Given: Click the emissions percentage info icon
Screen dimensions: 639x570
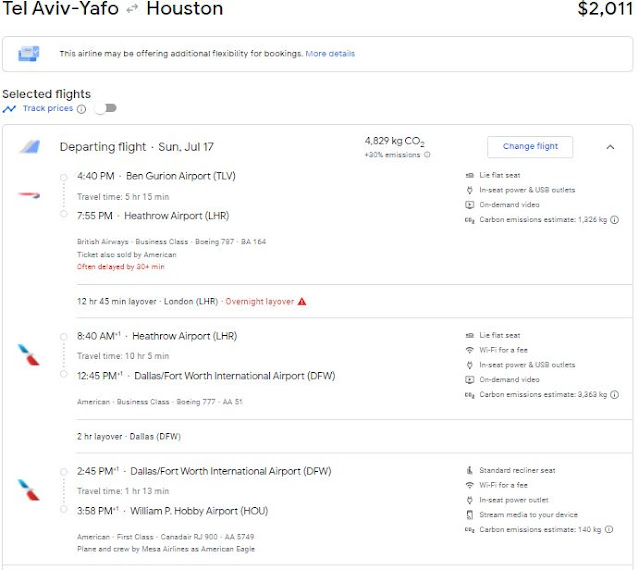Looking at the screenshot, I should tap(427, 155).
